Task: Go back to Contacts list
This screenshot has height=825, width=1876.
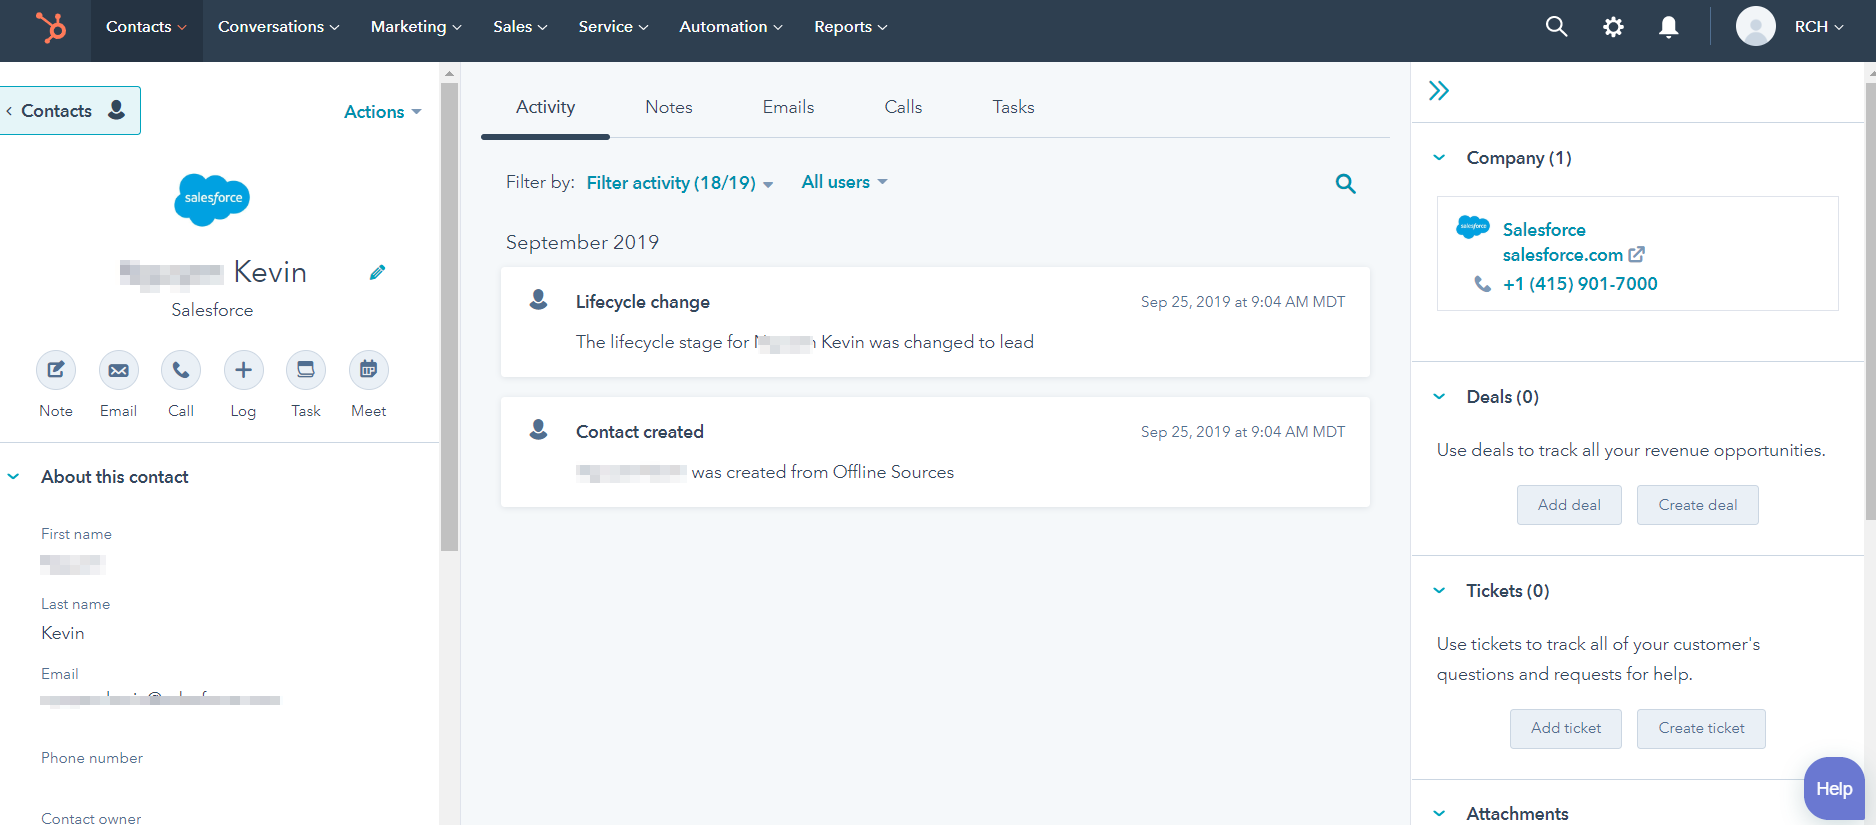Action: pyautogui.click(x=70, y=110)
